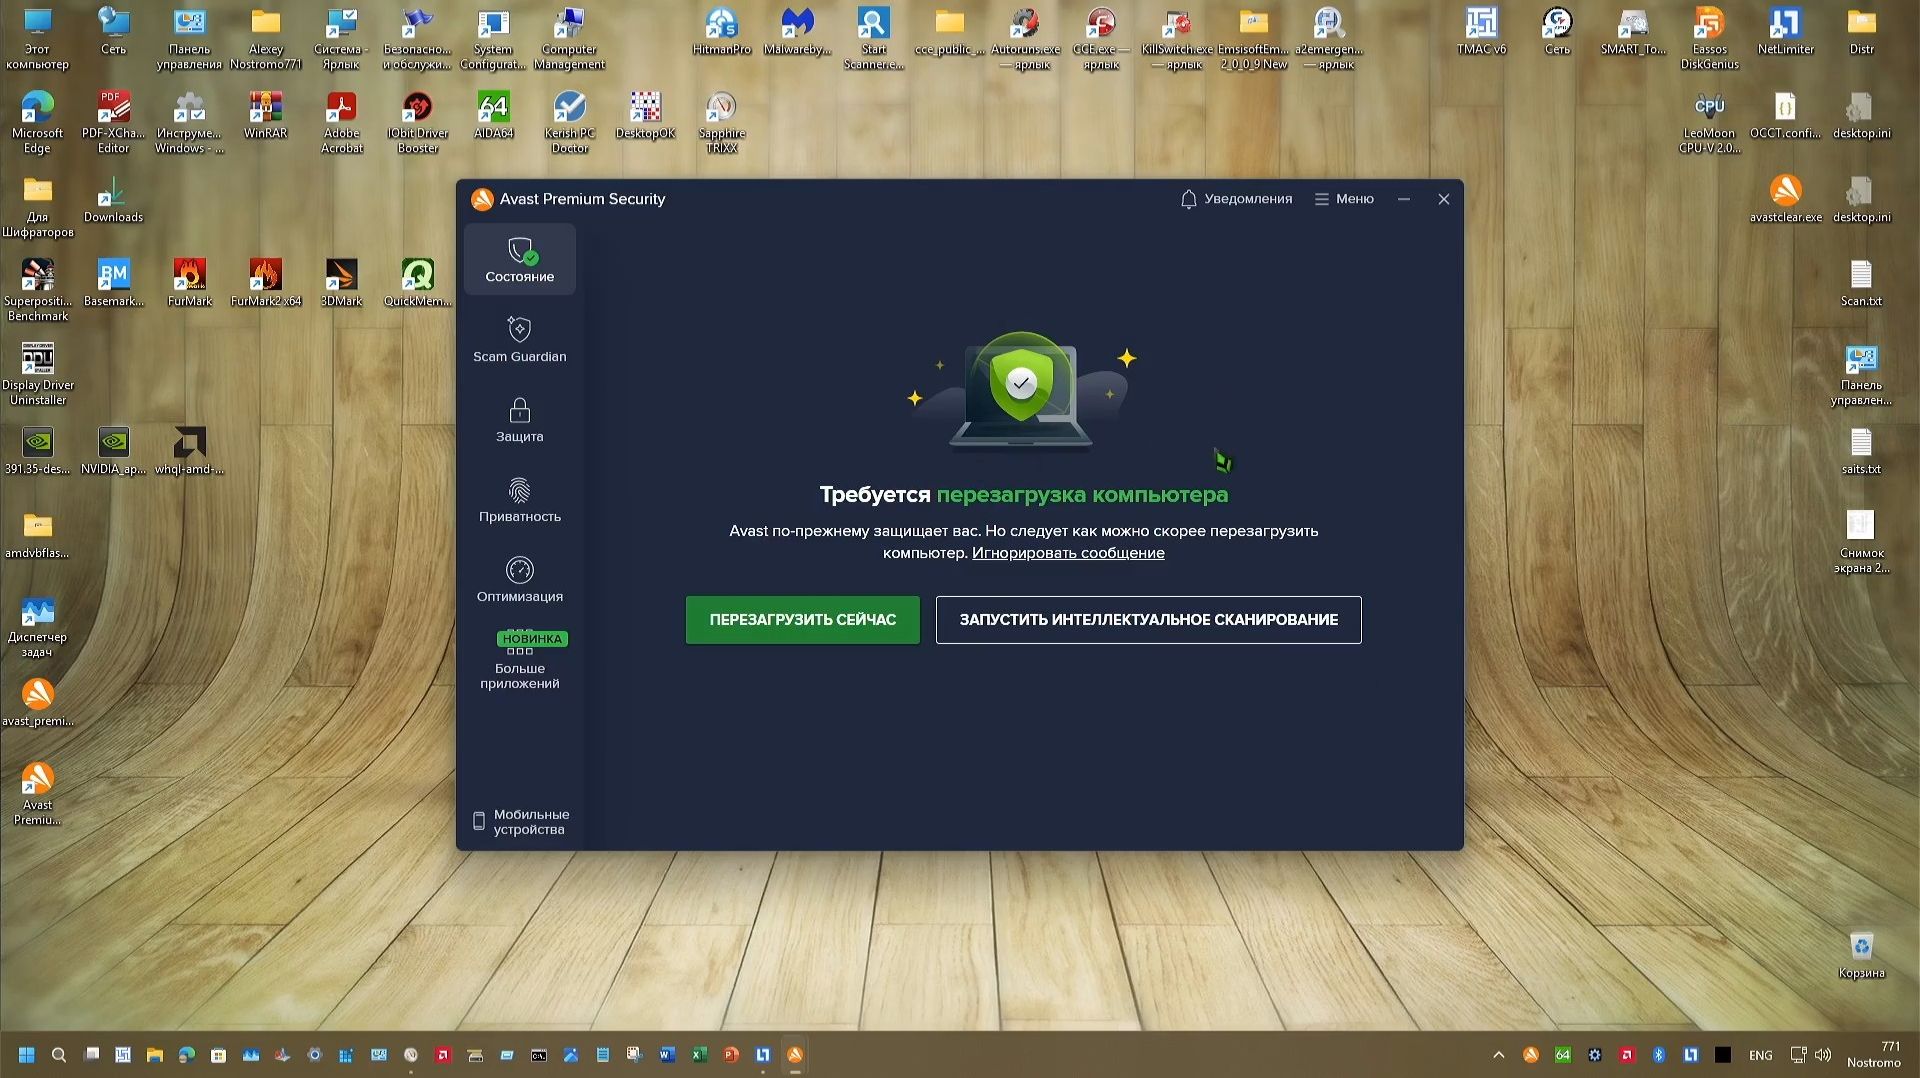This screenshot has height=1078, width=1920.
Task: Select the amdvbflash folder on desktop
Action: [x=37, y=535]
